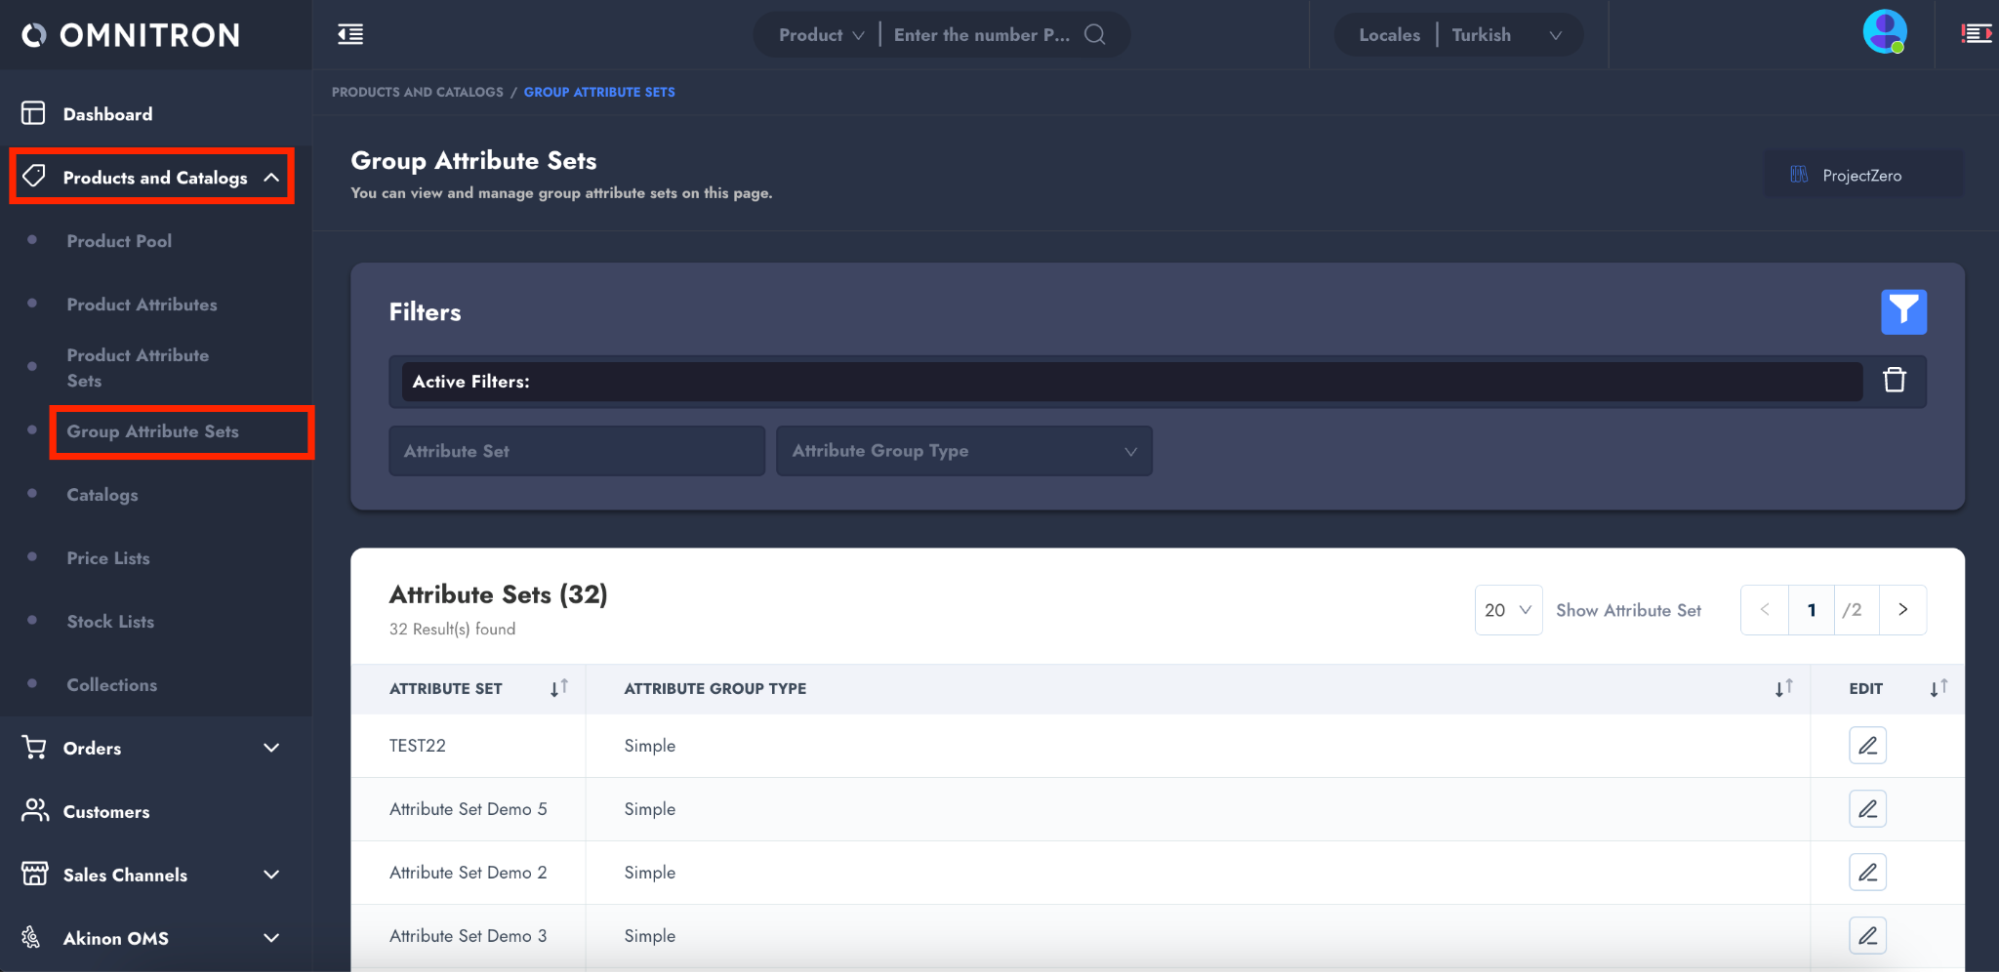Toggle sorting on Attribute Group Type column
The image size is (1999, 973).
1783,688
